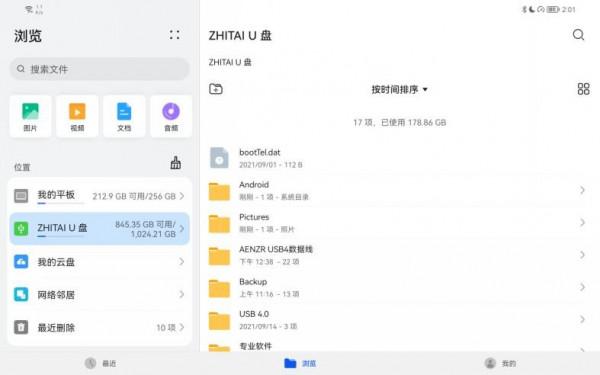This screenshot has width=600, height=375.
Task: Open Android folder via its right chevron
Action: pos(582,190)
